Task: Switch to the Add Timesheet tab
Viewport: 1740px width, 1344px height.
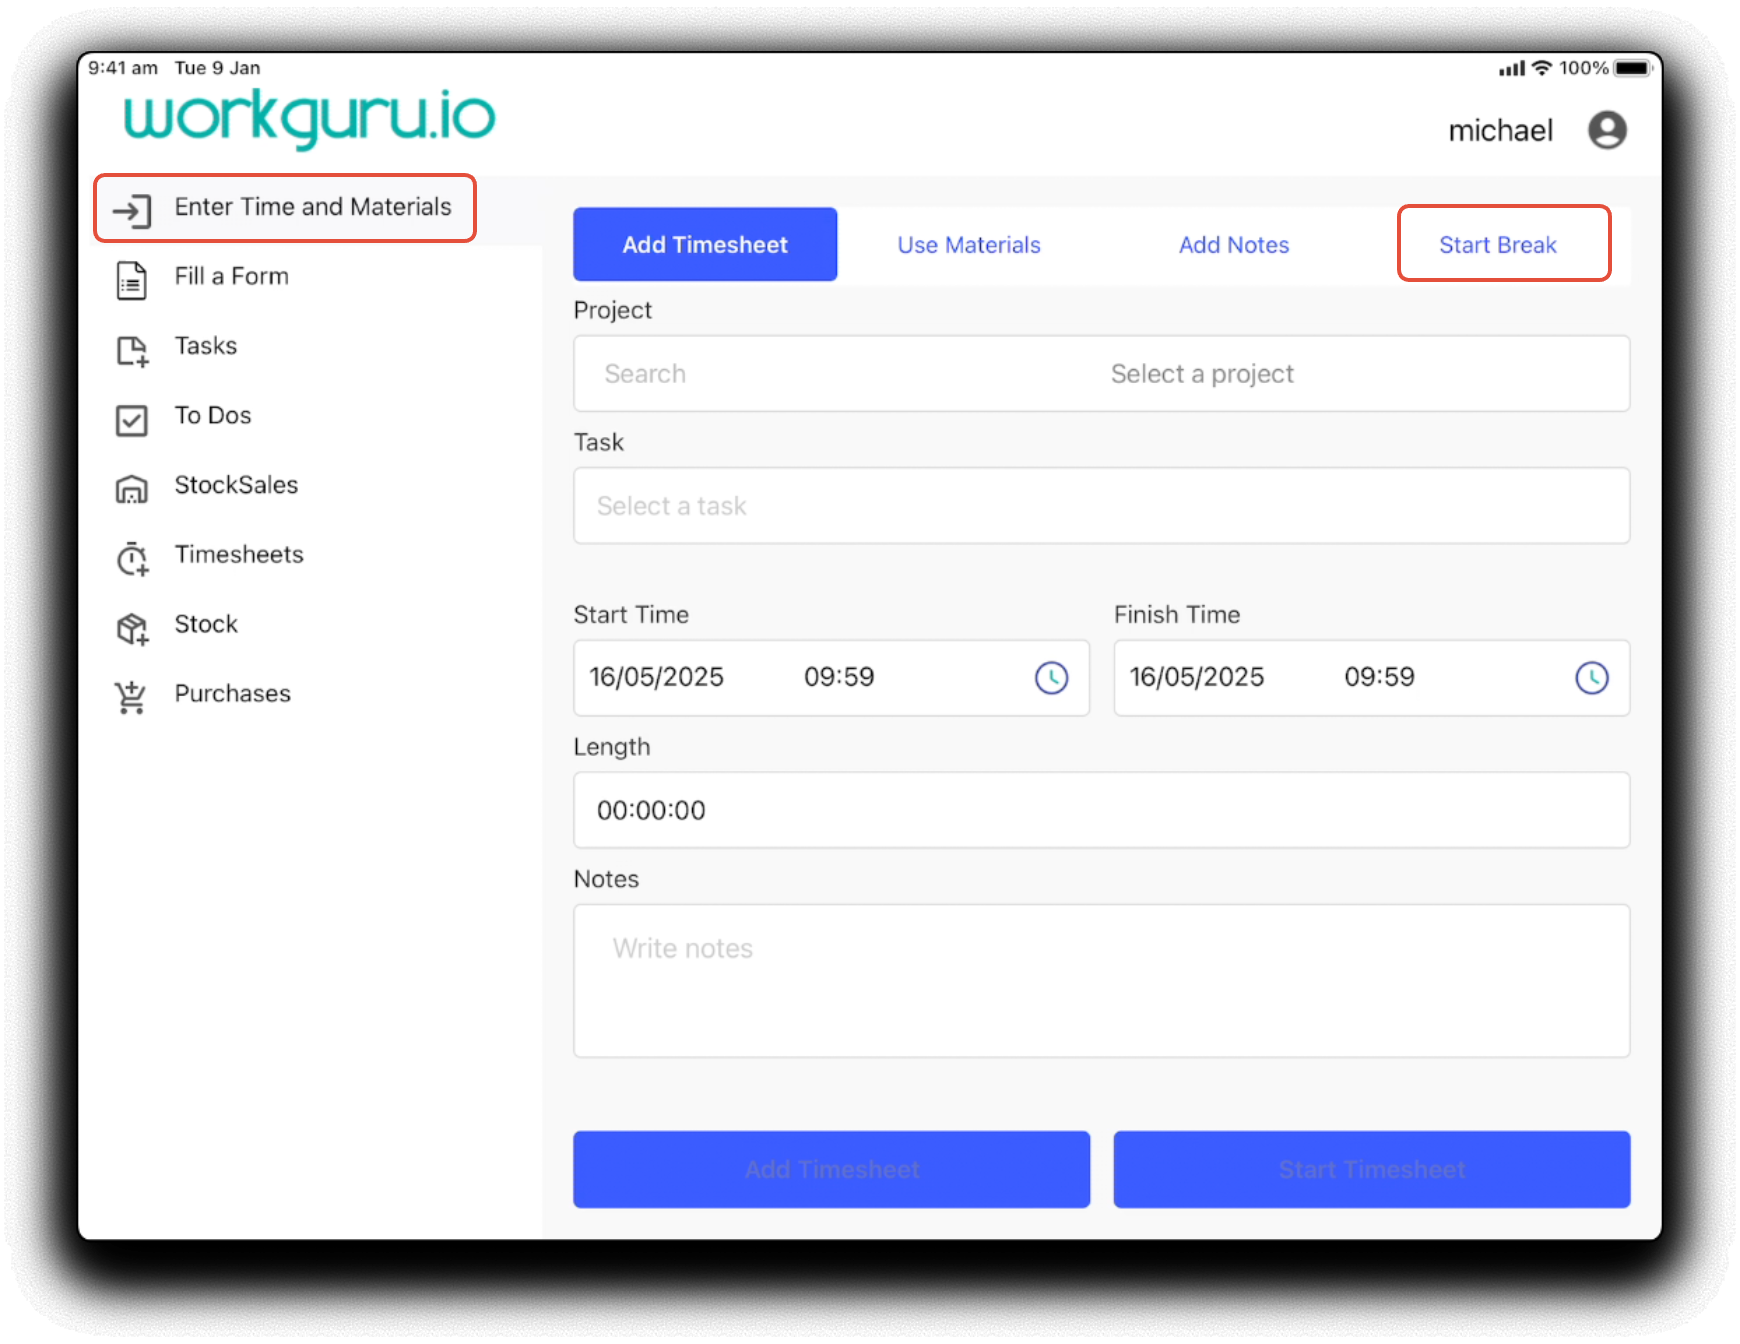Action: point(705,245)
